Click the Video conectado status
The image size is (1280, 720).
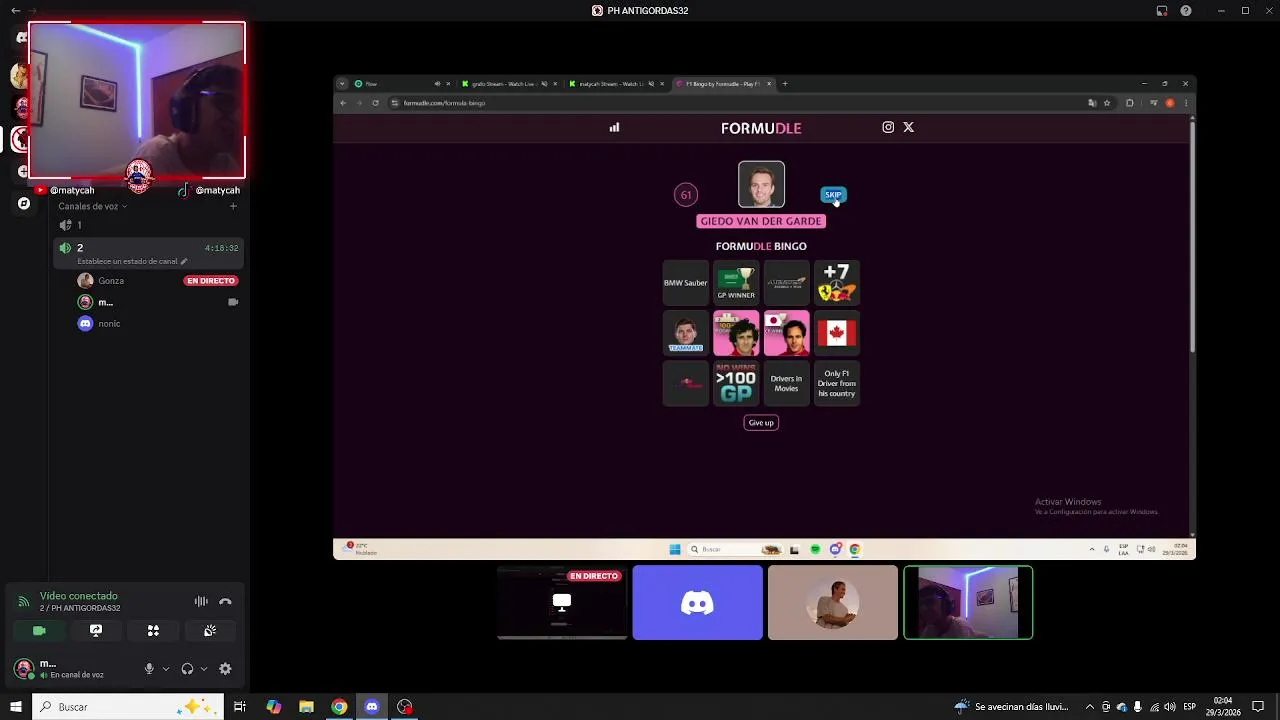click(x=78, y=596)
